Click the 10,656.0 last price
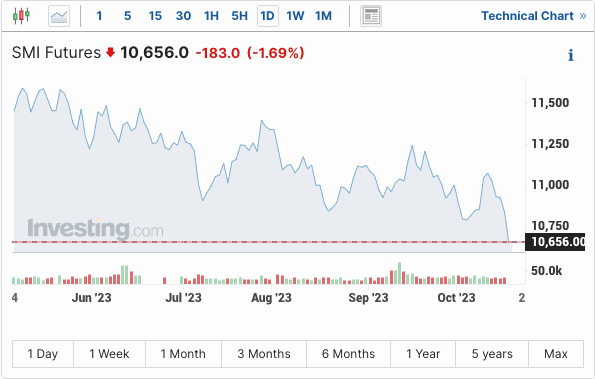Image resolution: width=595 pixels, height=379 pixels. [154, 53]
